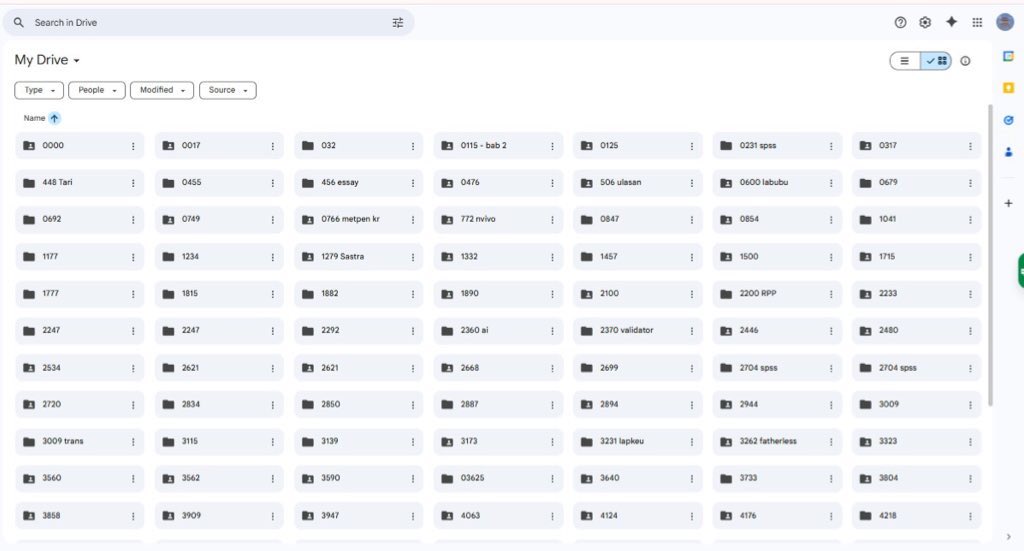Open Contacts in side panel
Image resolution: width=1024 pixels, height=551 pixels.
click(1008, 152)
